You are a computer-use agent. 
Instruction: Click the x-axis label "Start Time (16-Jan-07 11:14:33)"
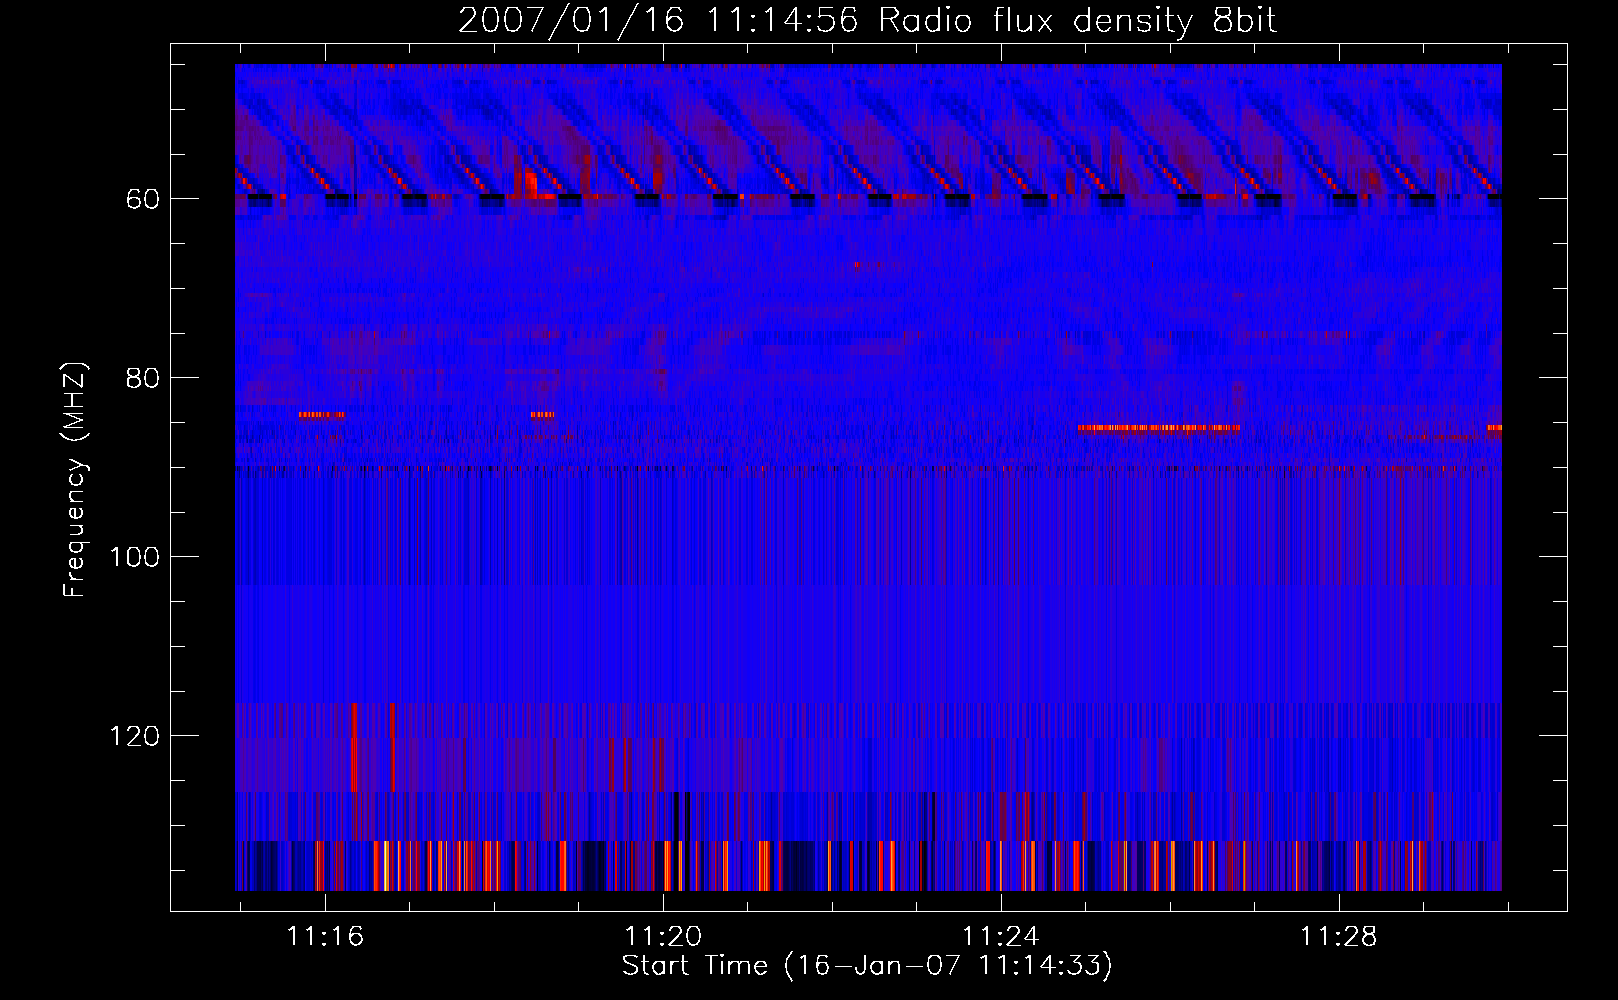click(867, 966)
